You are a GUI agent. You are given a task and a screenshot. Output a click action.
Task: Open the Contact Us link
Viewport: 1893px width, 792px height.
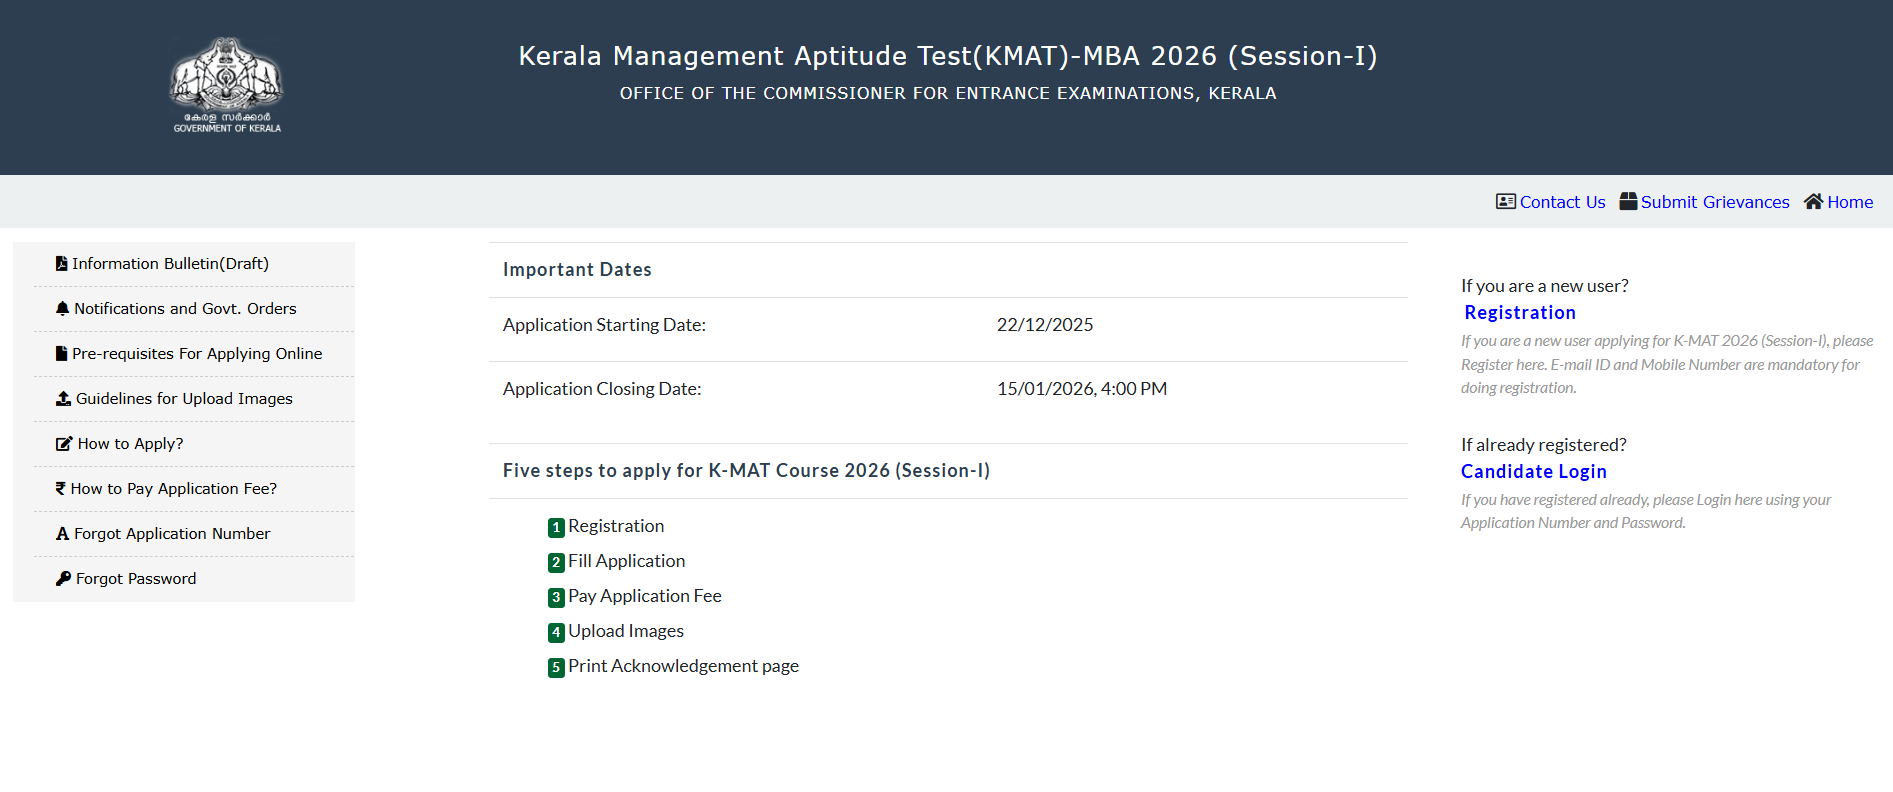pos(1562,202)
